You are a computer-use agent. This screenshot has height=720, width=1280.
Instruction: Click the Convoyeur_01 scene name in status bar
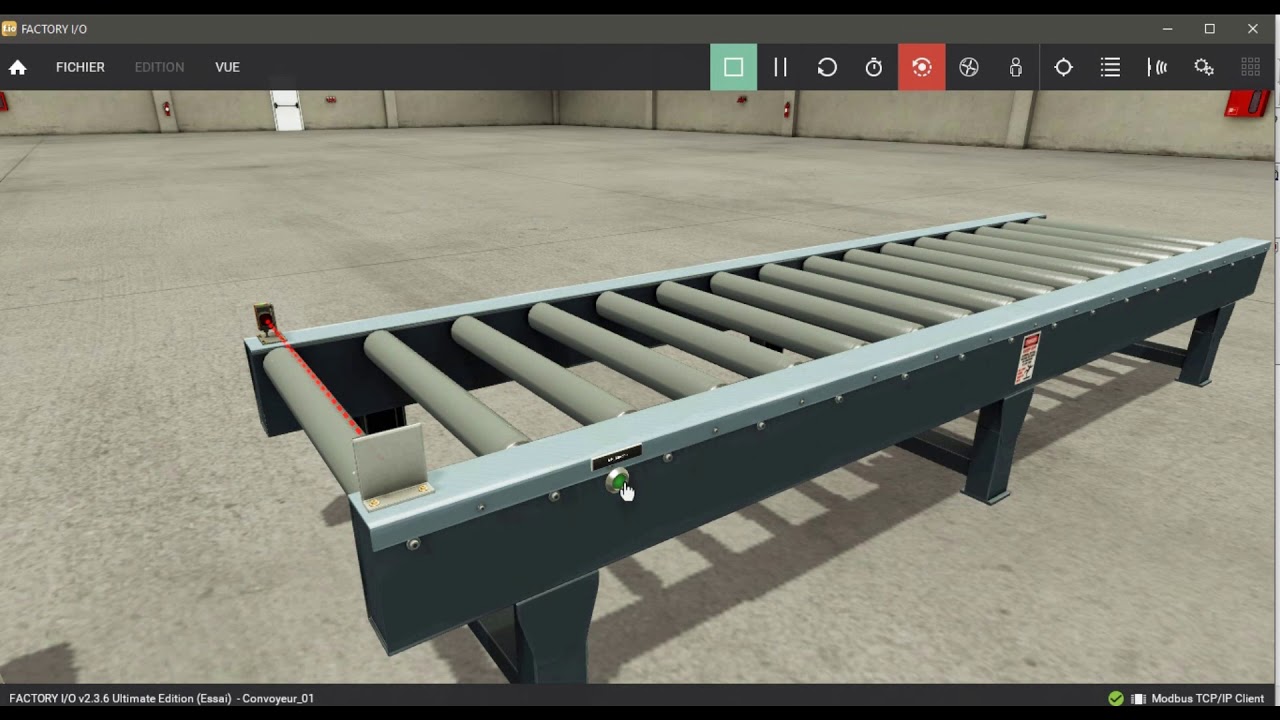tap(279, 698)
